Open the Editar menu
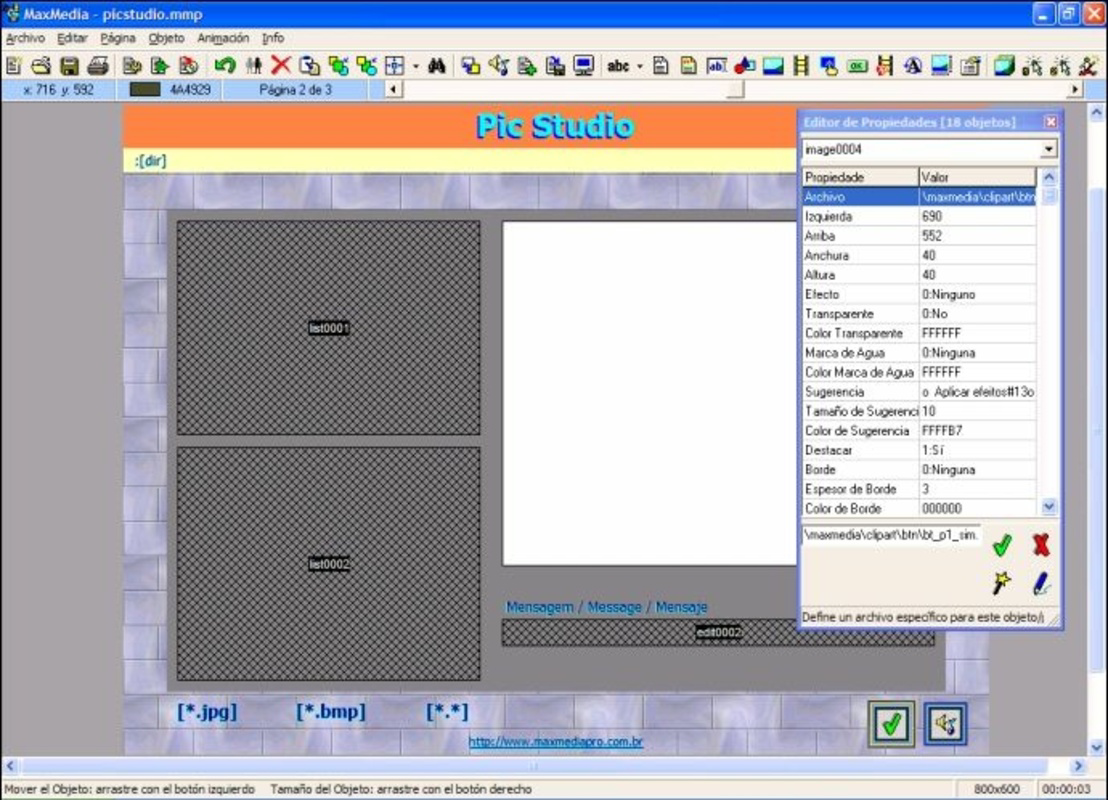Screen dimensions: 1108x800 [72, 38]
